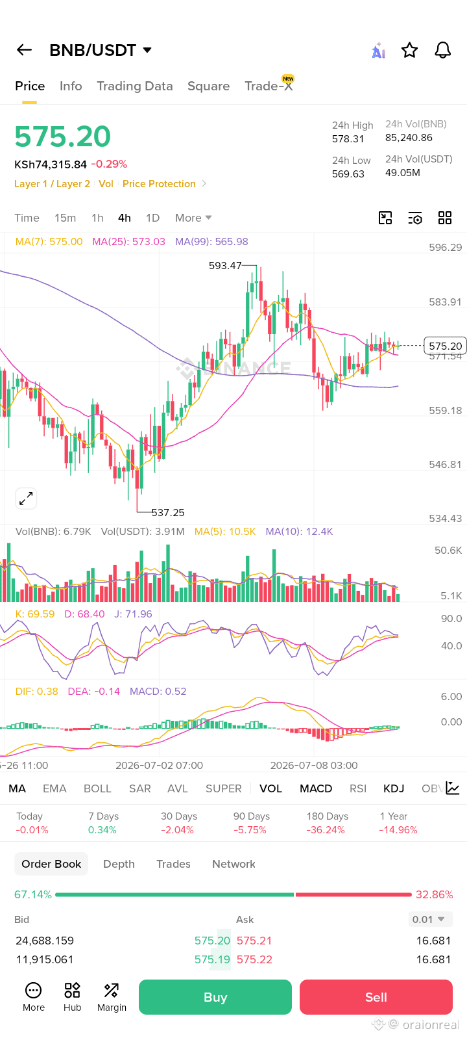Toggle the VOL sub-indicator
Viewport: 467px width, 1040px height.
coord(271,789)
